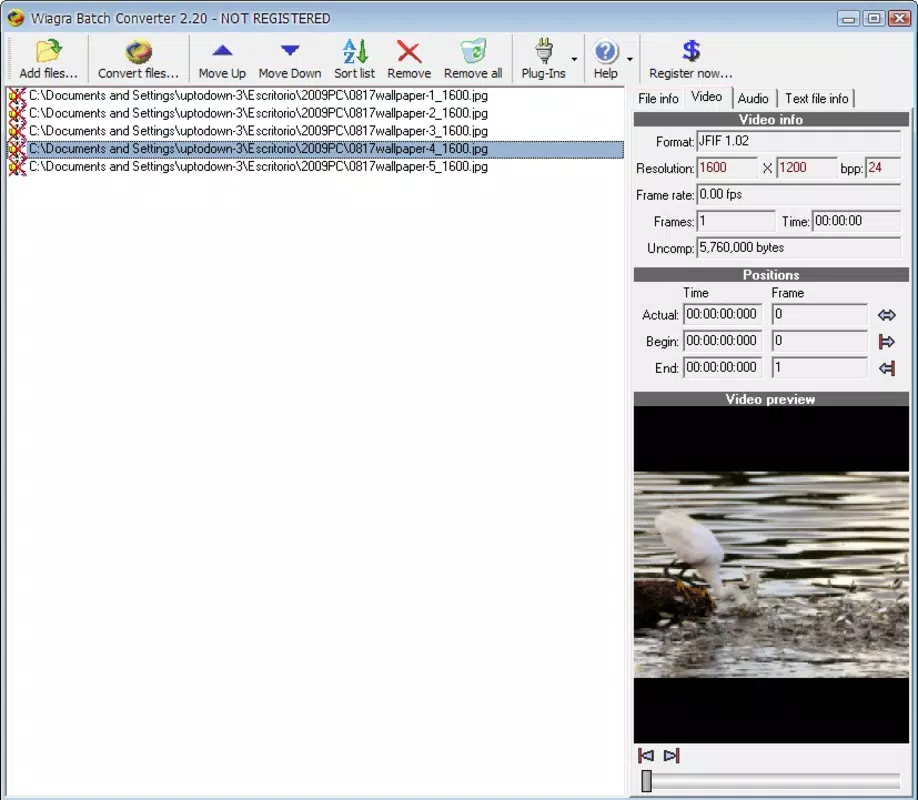Jump preview to beginning marker button
This screenshot has height=800, width=918.
coord(646,755)
